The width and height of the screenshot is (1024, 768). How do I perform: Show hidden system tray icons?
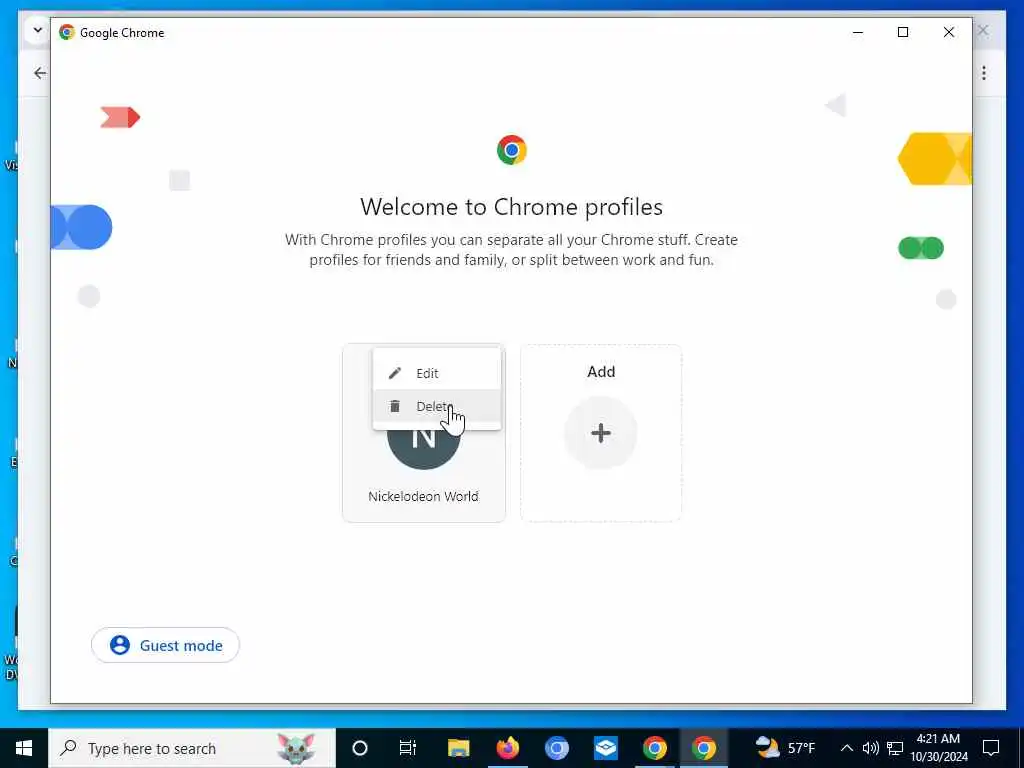click(x=846, y=748)
